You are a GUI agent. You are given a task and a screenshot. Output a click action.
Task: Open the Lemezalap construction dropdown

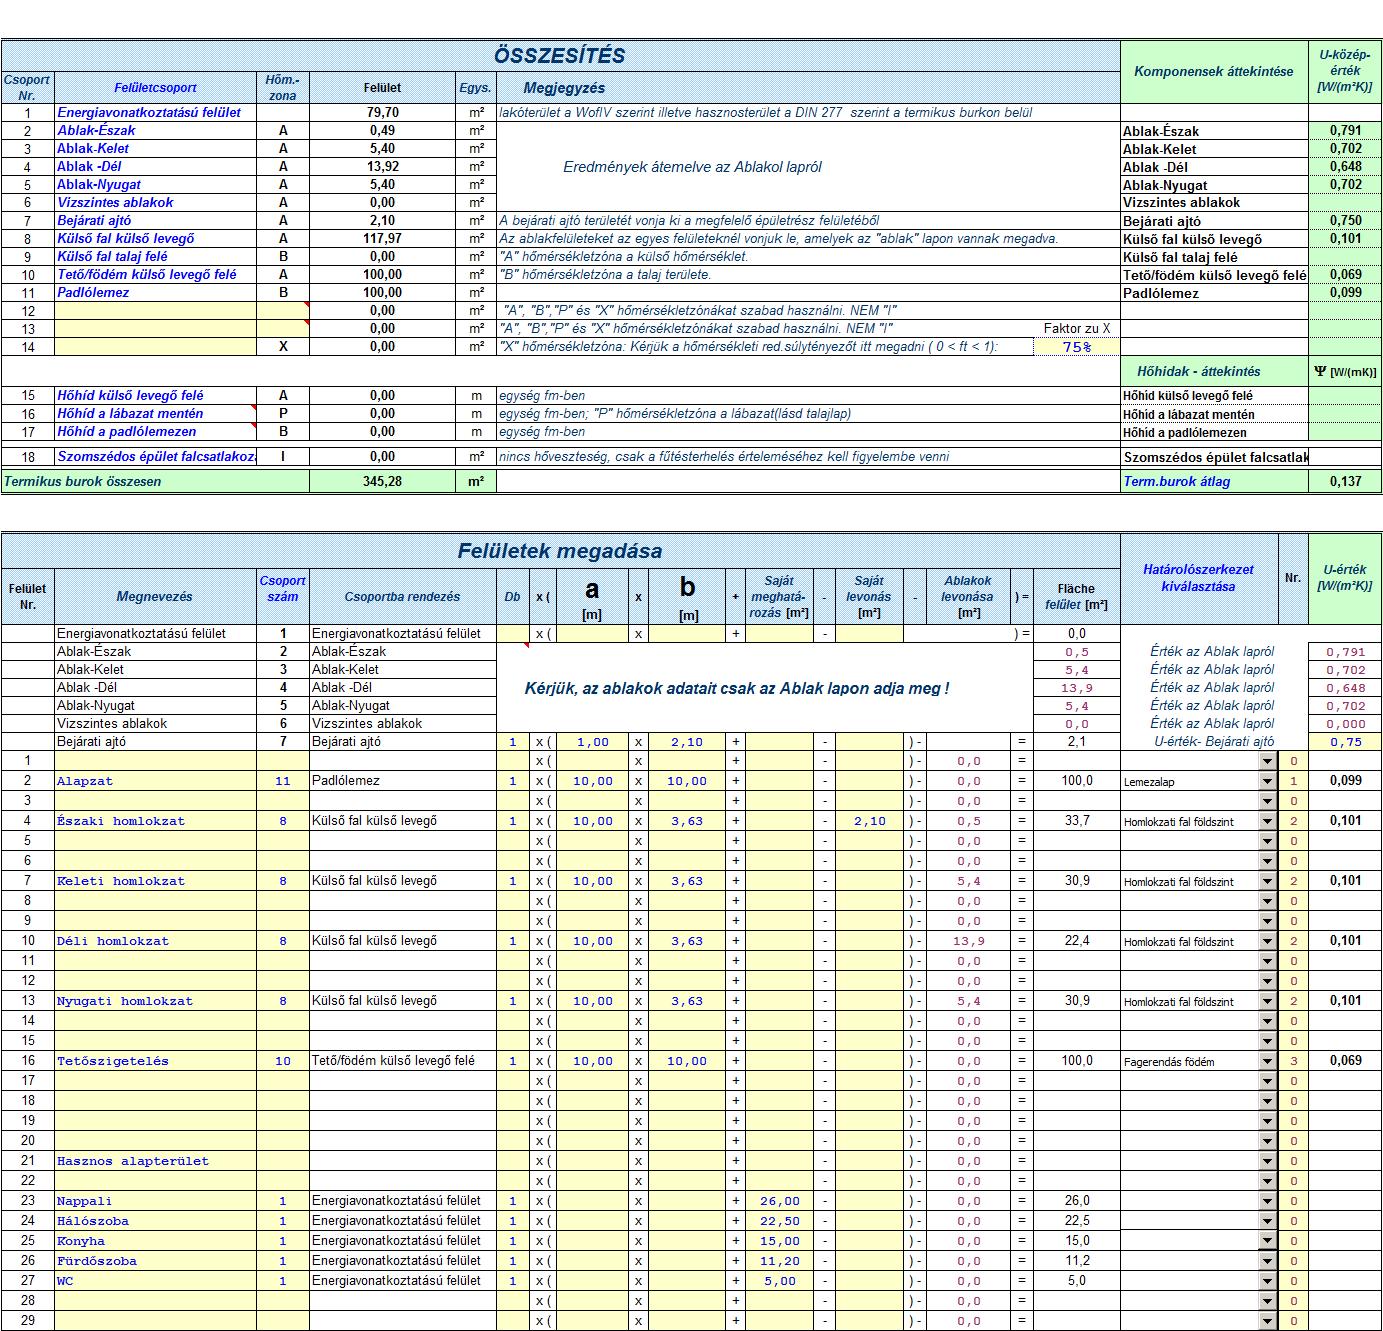point(1267,781)
